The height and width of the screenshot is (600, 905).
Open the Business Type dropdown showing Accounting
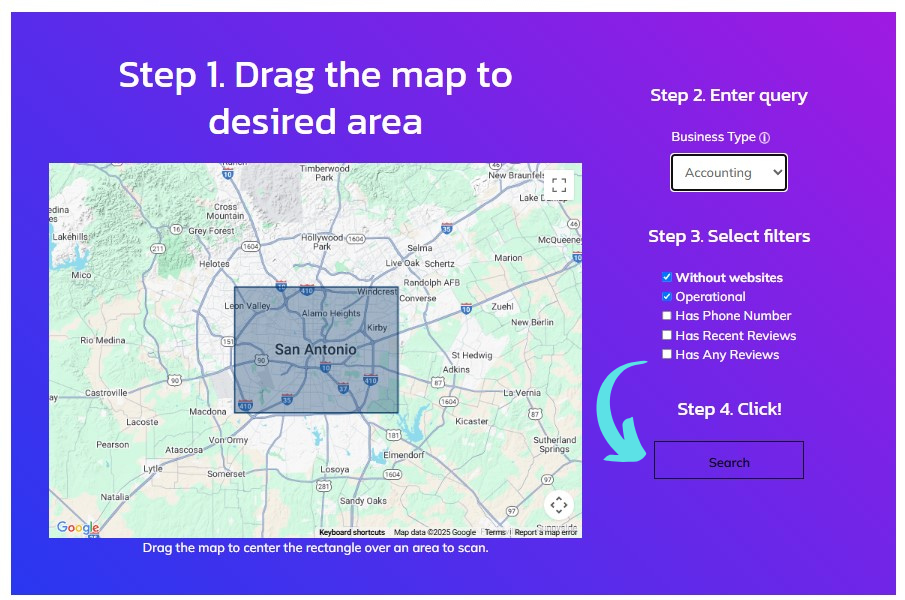(729, 172)
